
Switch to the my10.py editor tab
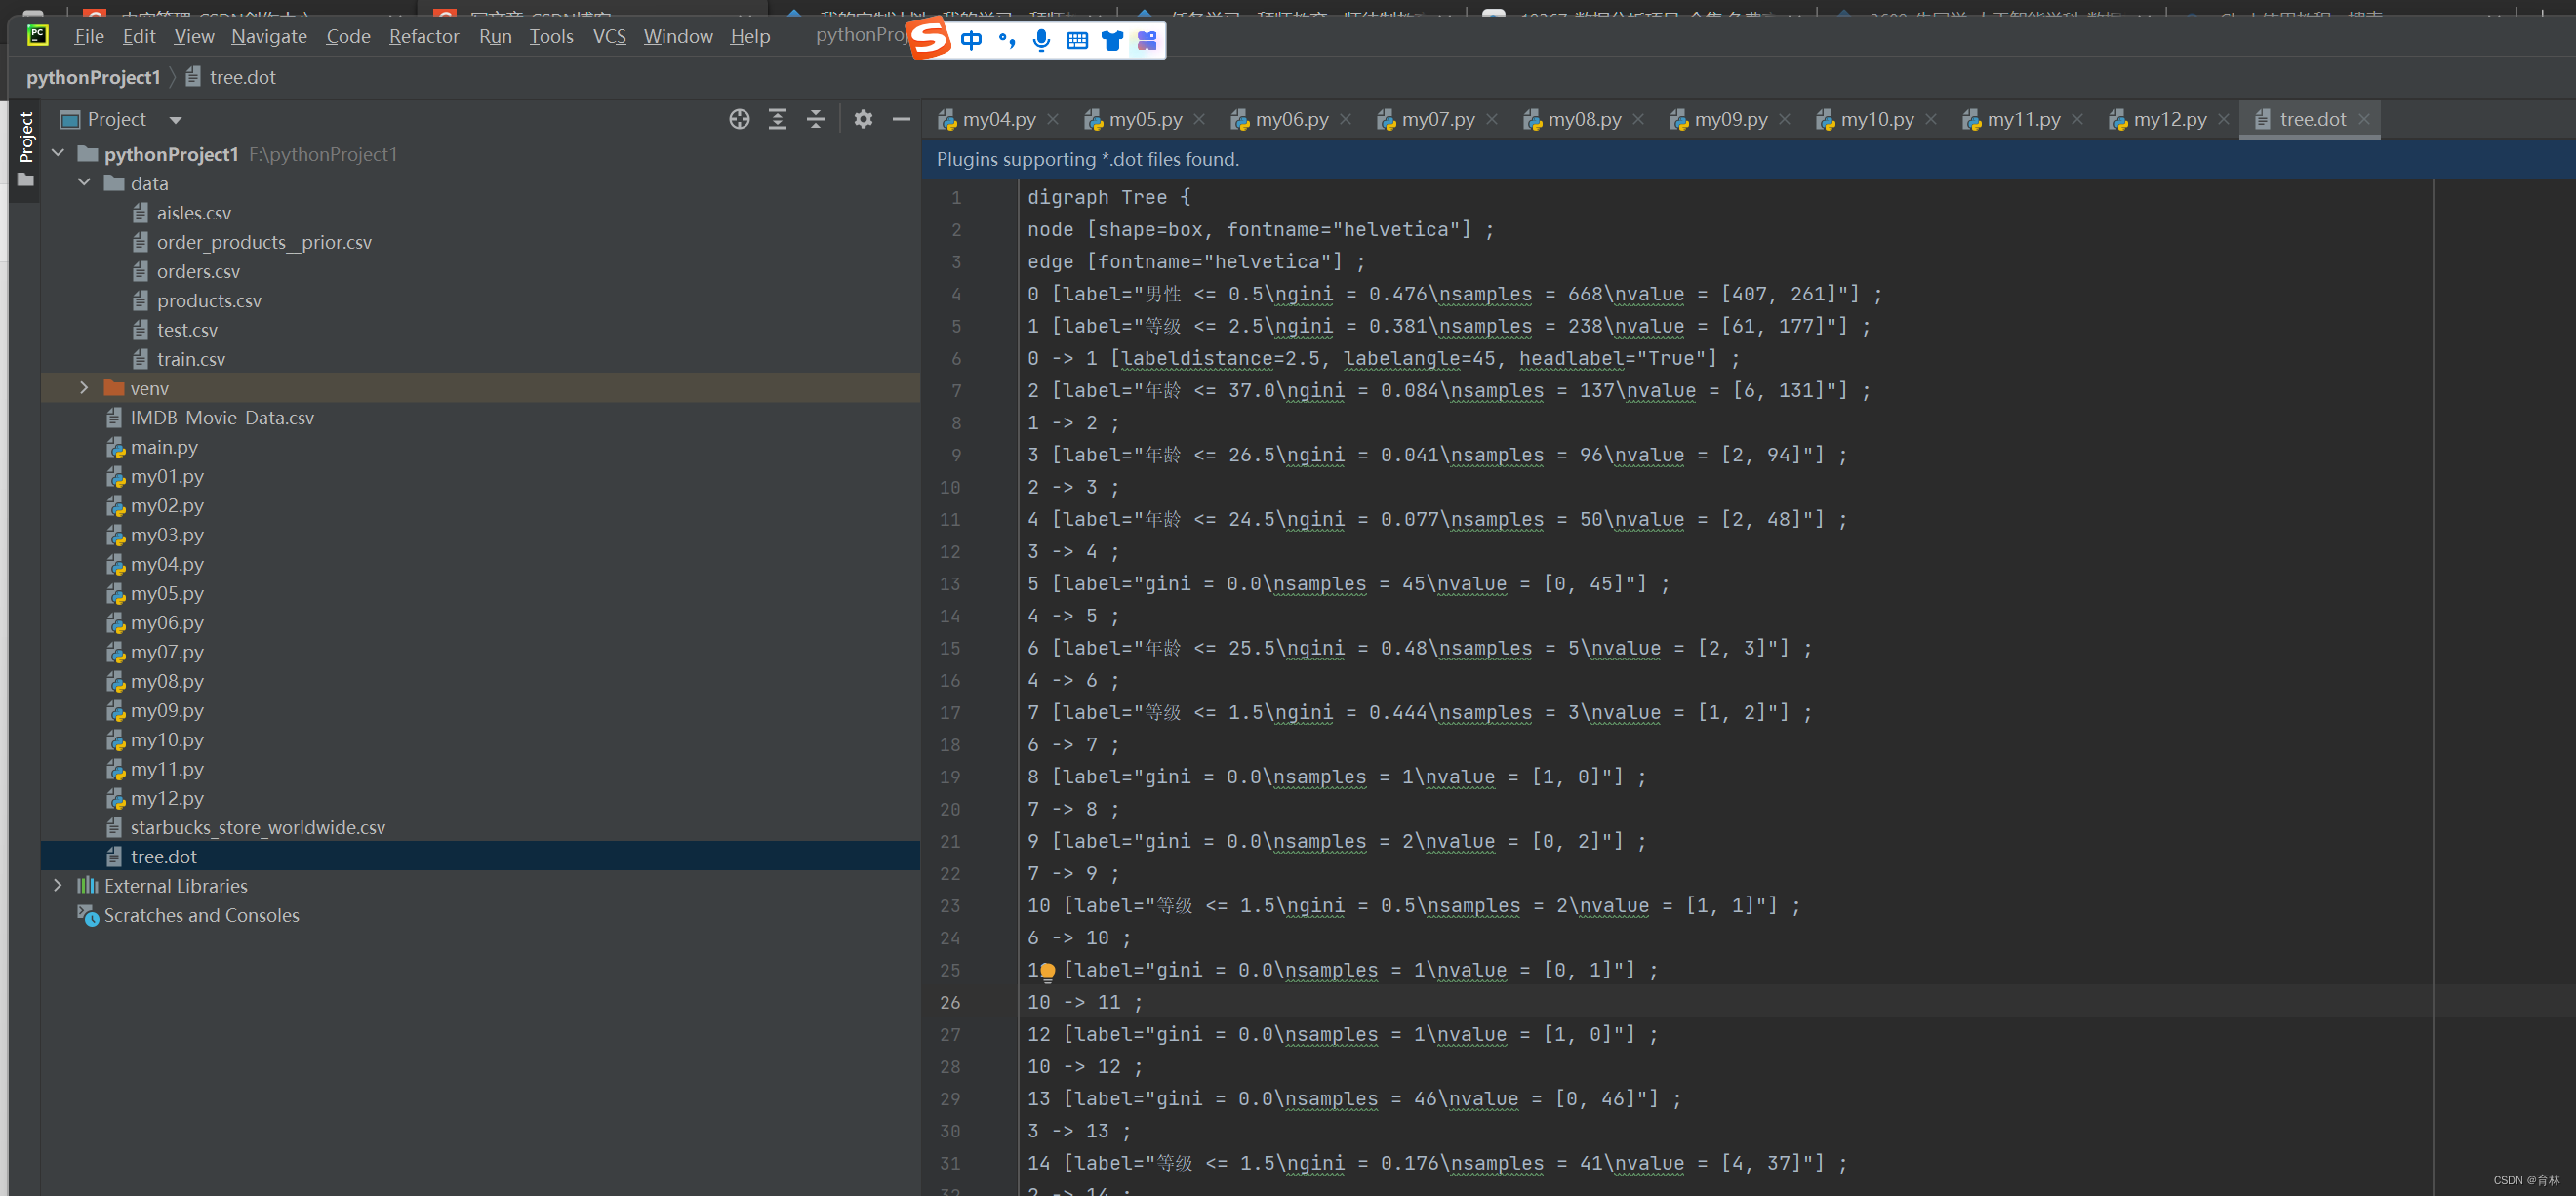pyautogui.click(x=1877, y=120)
